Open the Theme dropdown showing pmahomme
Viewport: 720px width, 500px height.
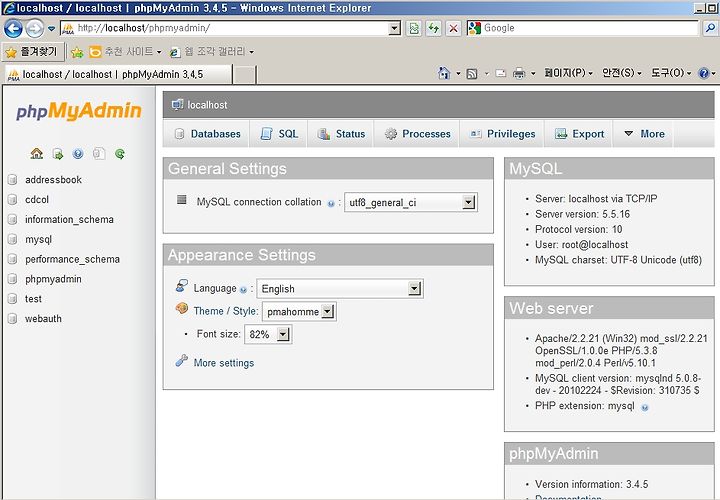[x=299, y=311]
